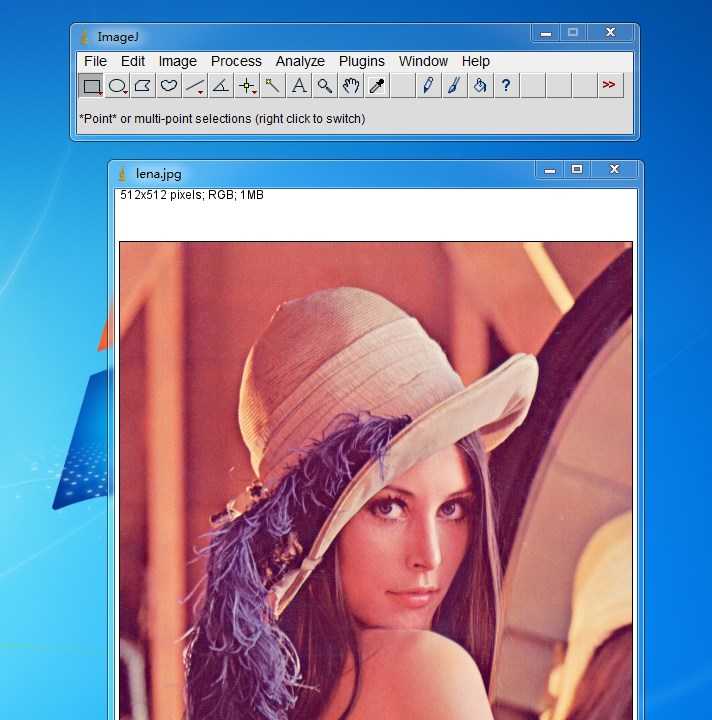Click the question mark help tool icon
Image resolution: width=712 pixels, height=720 pixels.
(506, 85)
